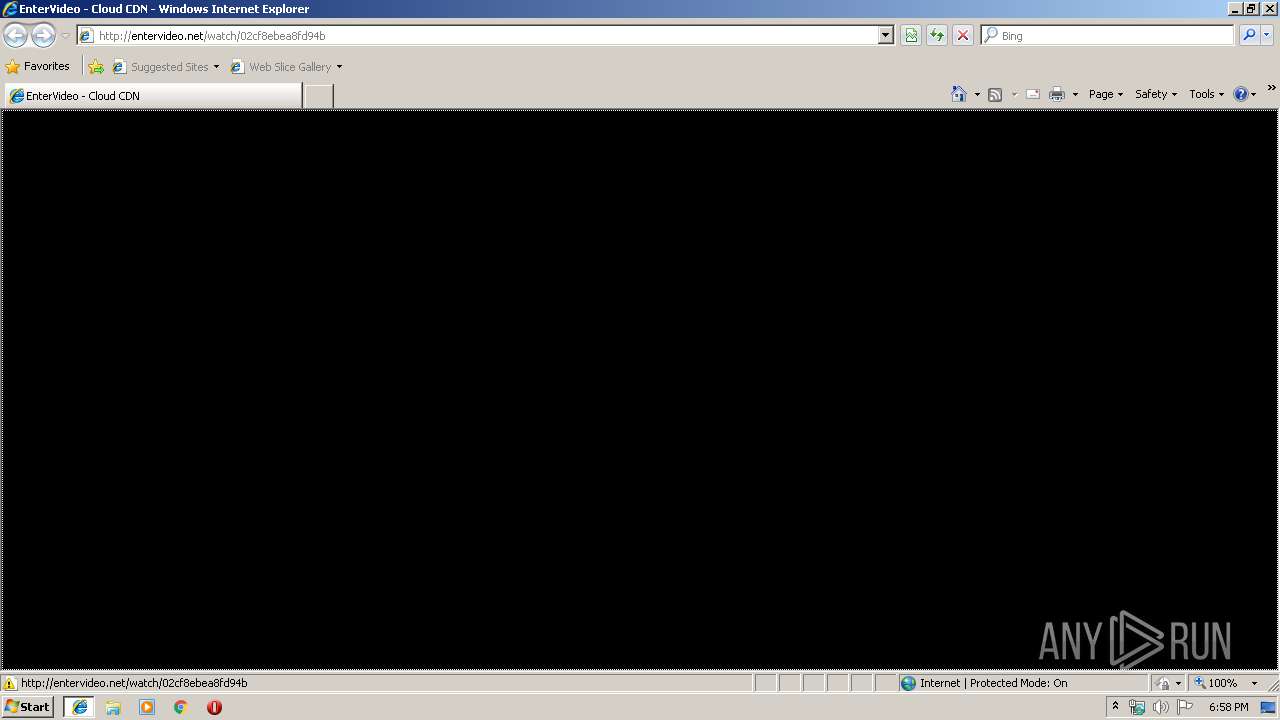Click the red Opera taskbar icon
This screenshot has height=720, width=1280.
214,707
